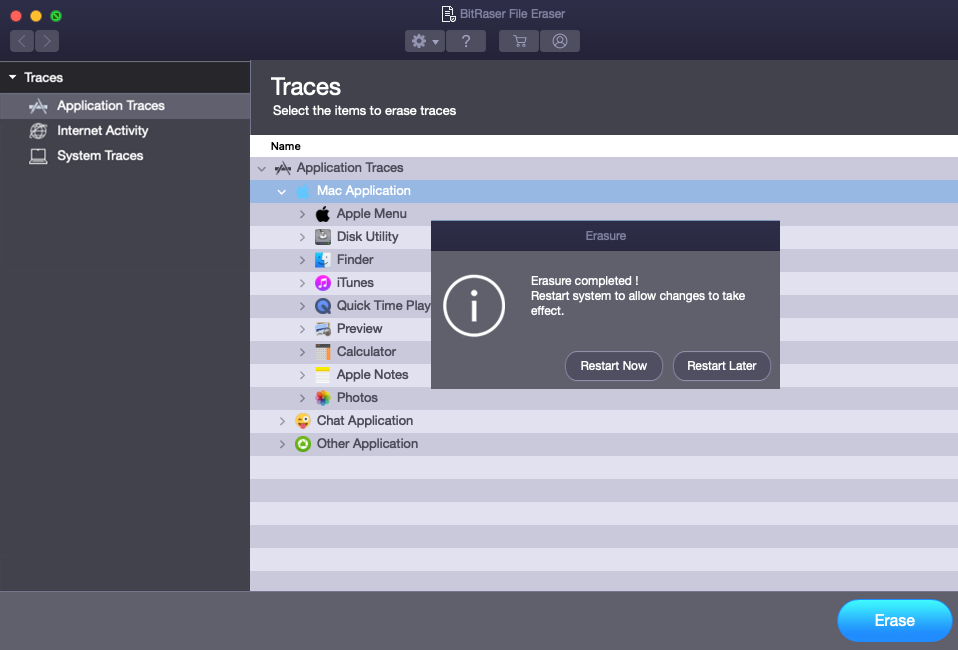
Task: Click the blue Erase button
Action: (894, 621)
